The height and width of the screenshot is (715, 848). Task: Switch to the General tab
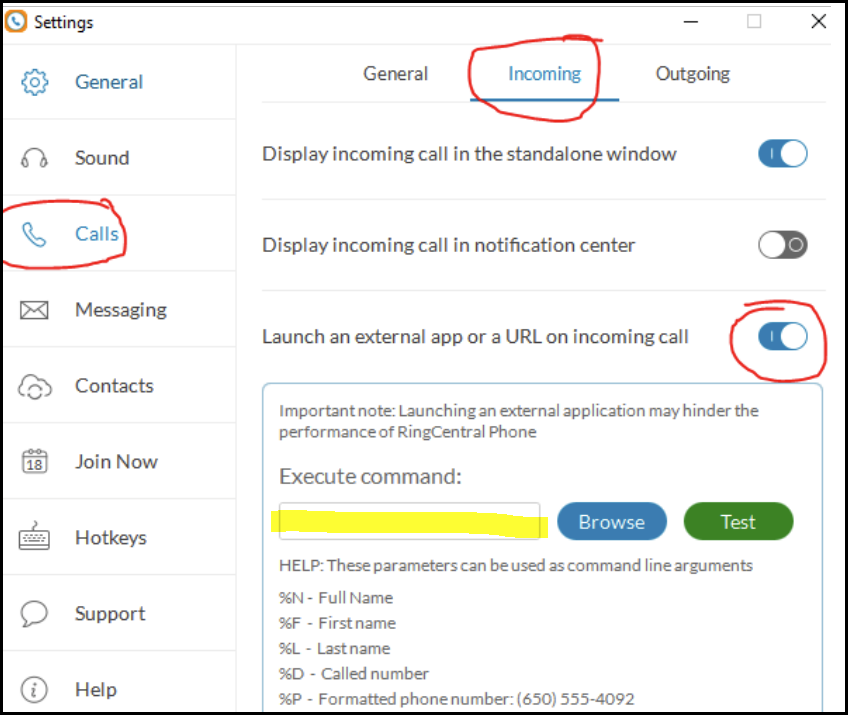pyautogui.click(x=395, y=73)
